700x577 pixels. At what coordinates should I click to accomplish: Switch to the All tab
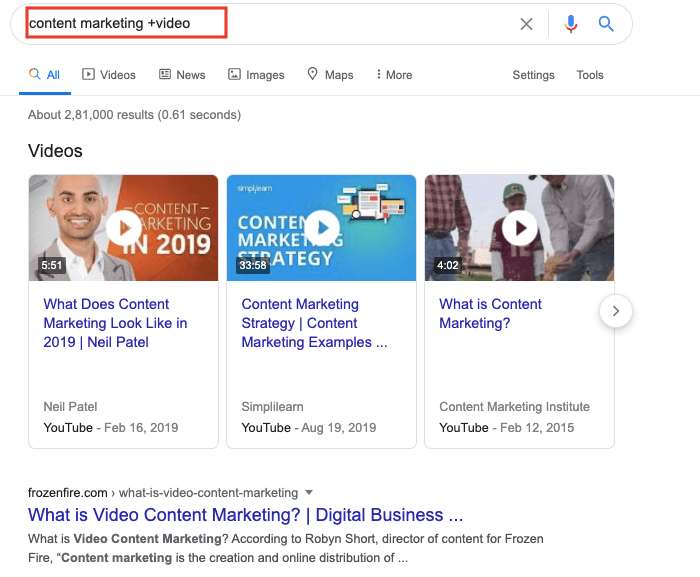(45, 75)
